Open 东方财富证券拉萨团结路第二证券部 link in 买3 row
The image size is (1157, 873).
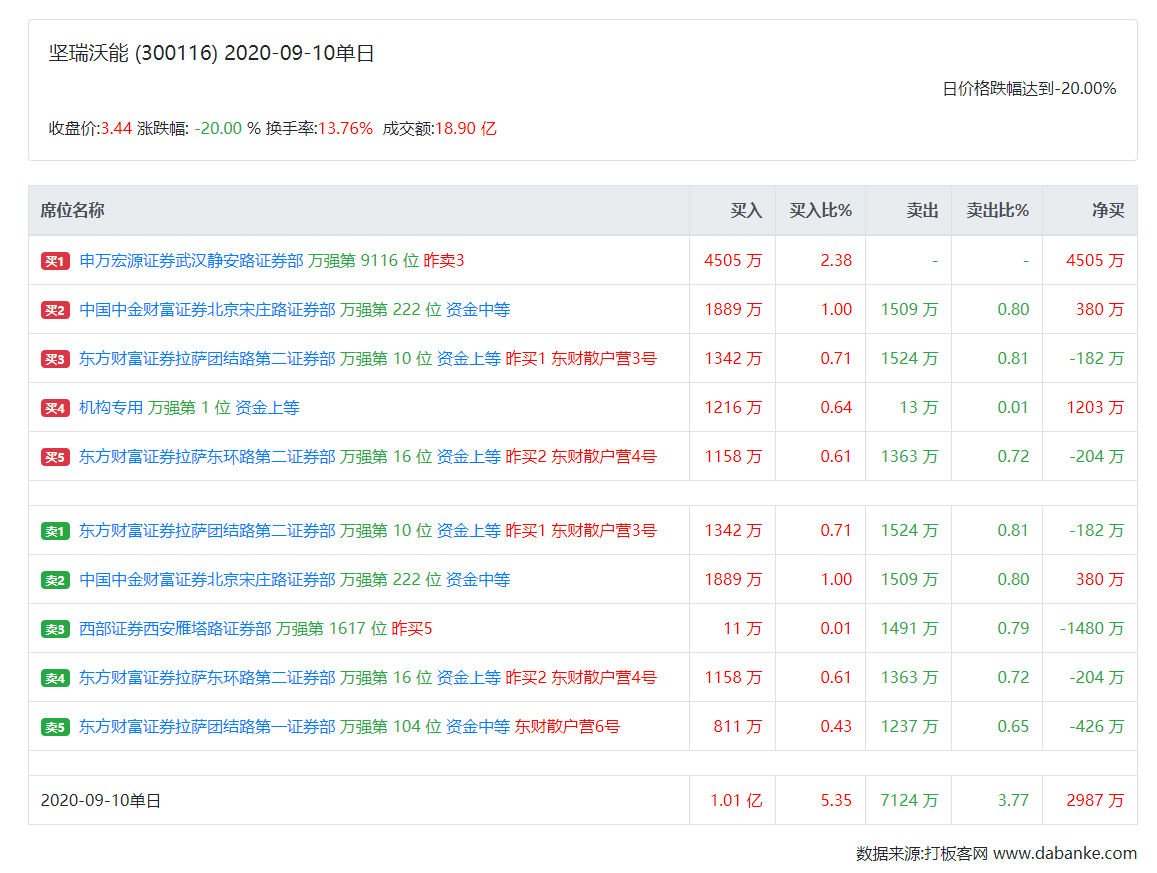pos(207,359)
